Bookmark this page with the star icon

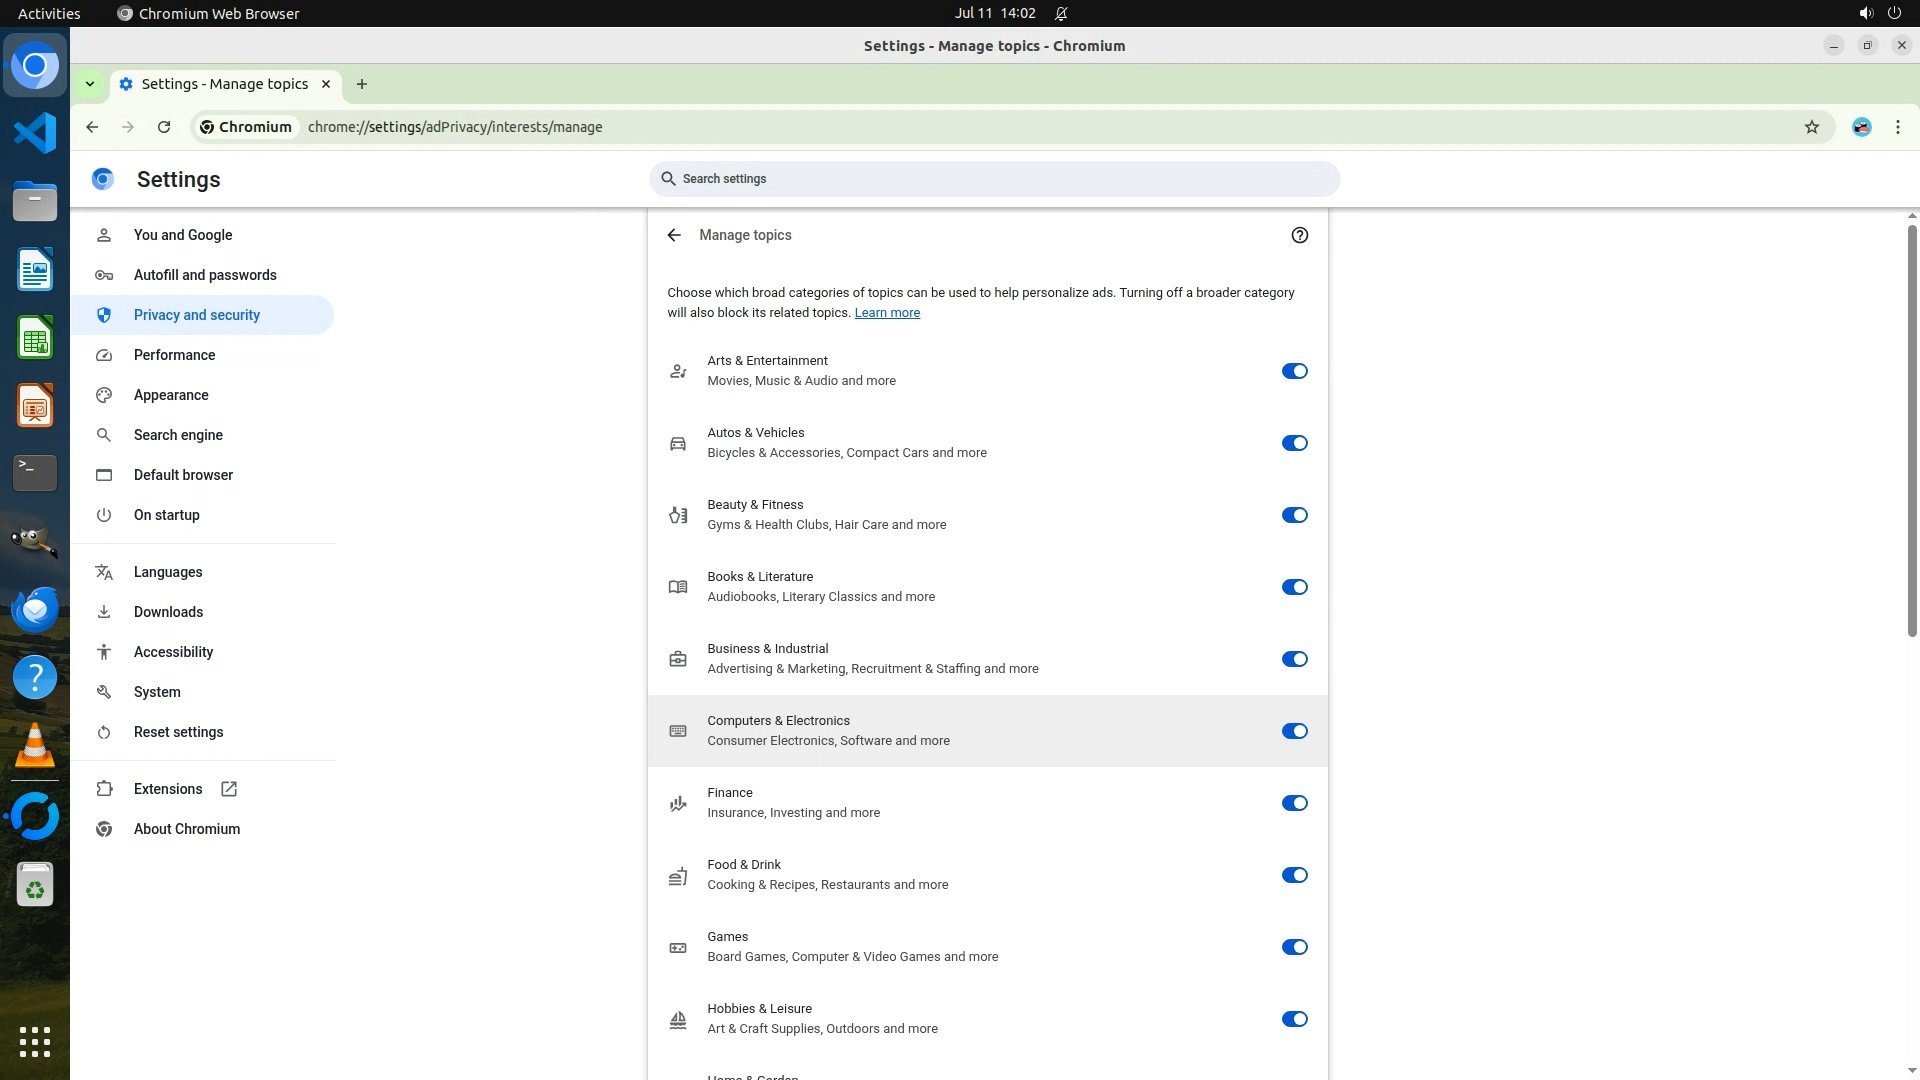[x=1811, y=127]
